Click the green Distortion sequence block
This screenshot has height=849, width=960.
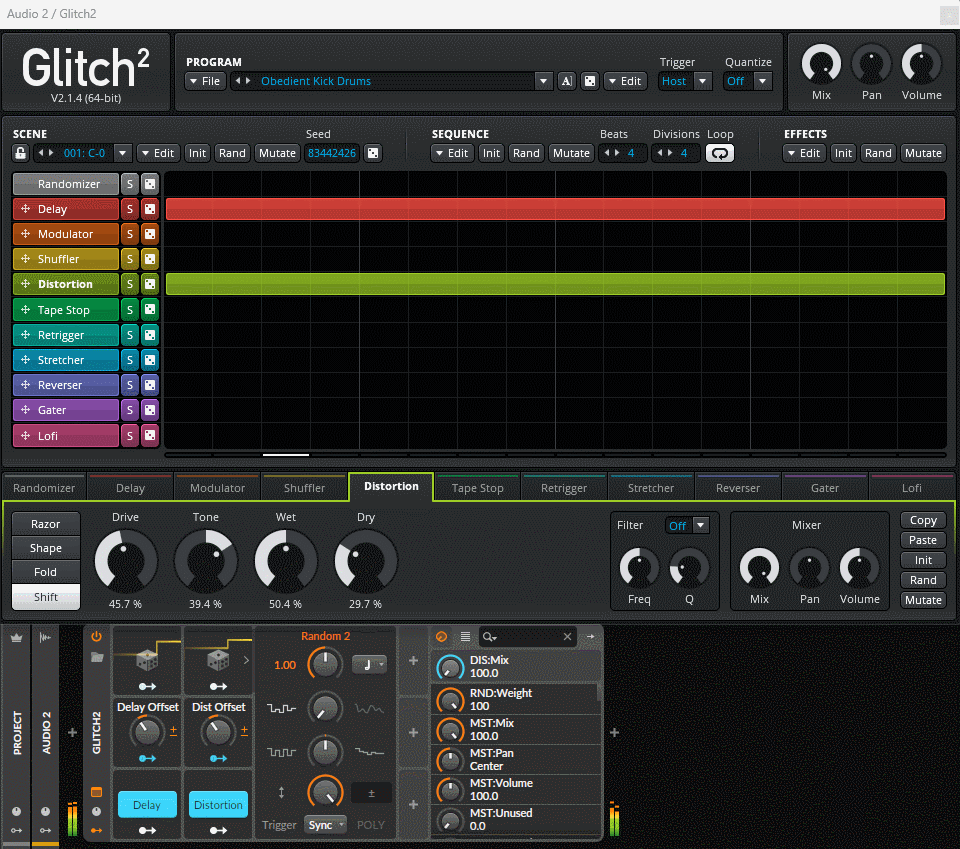[x=555, y=284]
